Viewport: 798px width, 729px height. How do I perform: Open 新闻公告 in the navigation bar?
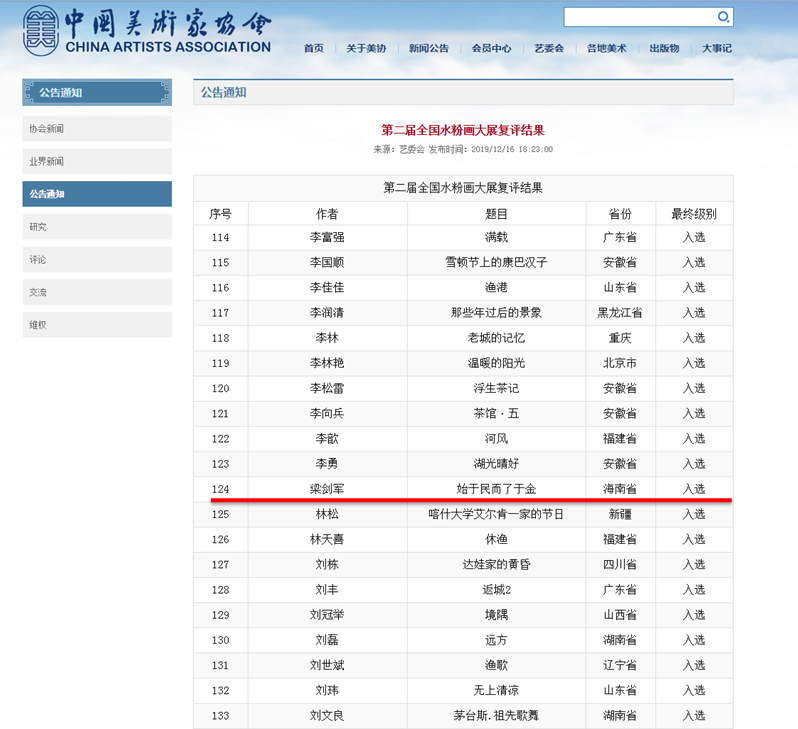pyautogui.click(x=429, y=48)
